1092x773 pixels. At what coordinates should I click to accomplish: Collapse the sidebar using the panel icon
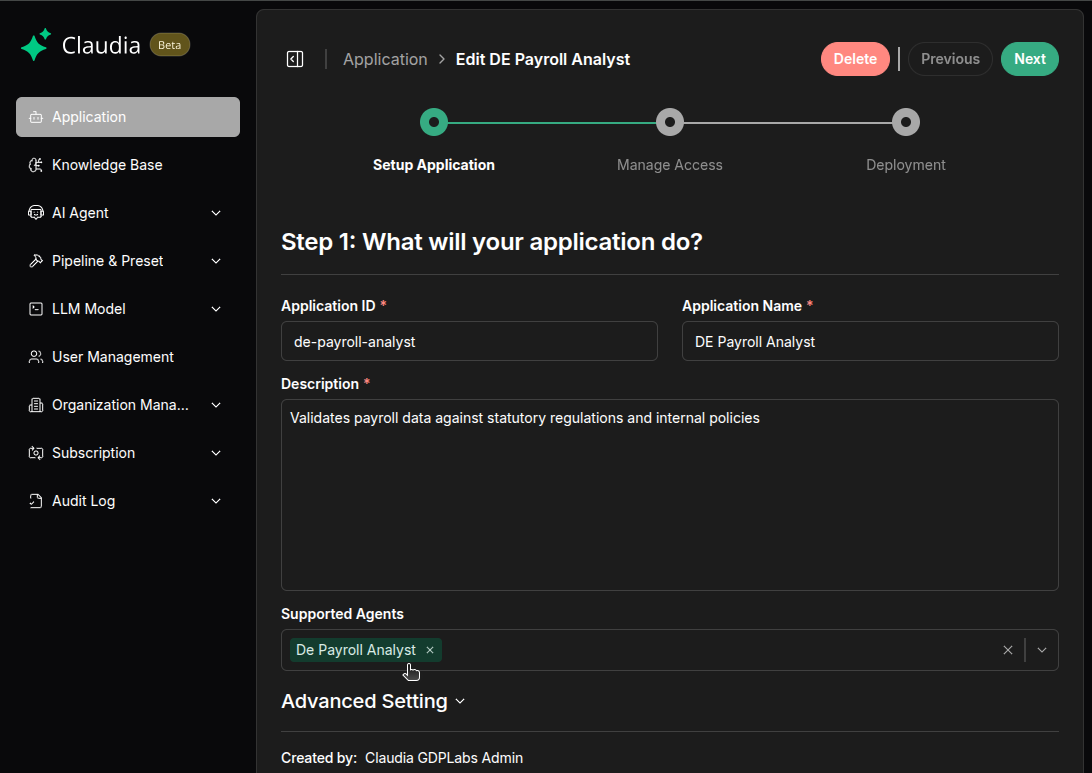point(295,59)
